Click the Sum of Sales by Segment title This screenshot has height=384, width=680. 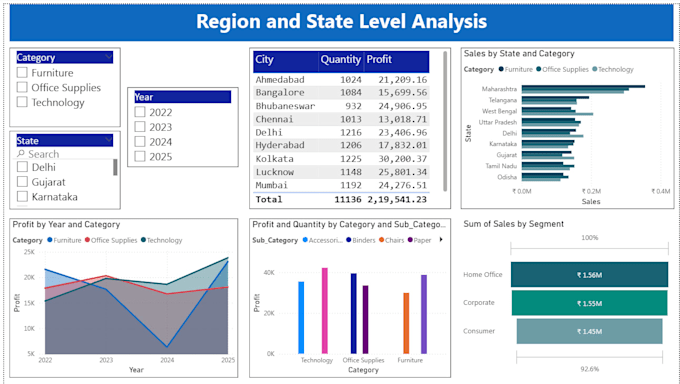[513, 224]
